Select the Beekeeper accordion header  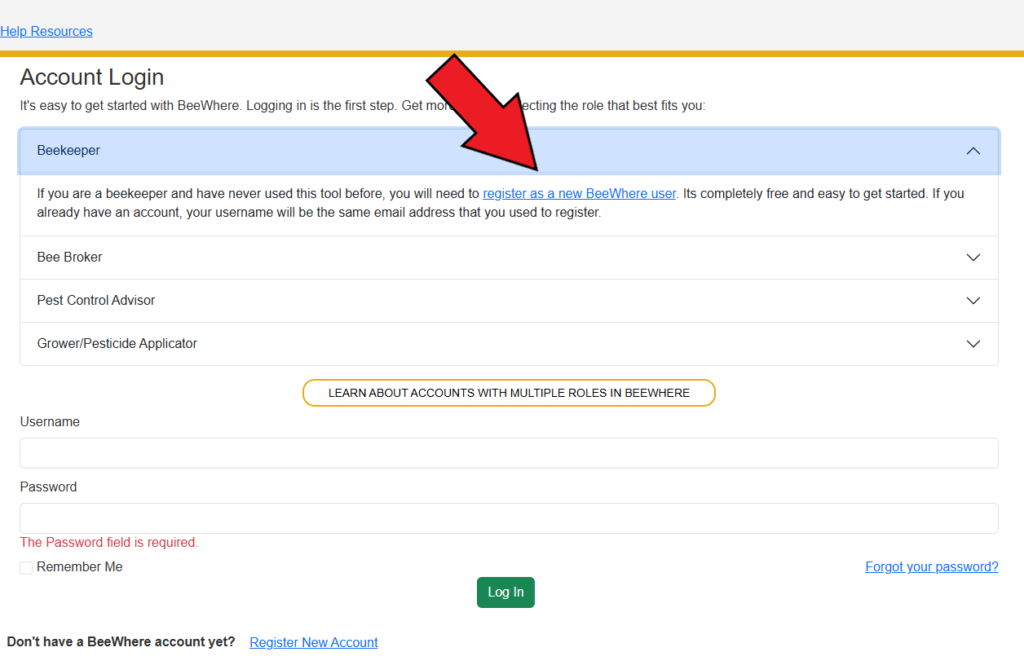(66, 149)
